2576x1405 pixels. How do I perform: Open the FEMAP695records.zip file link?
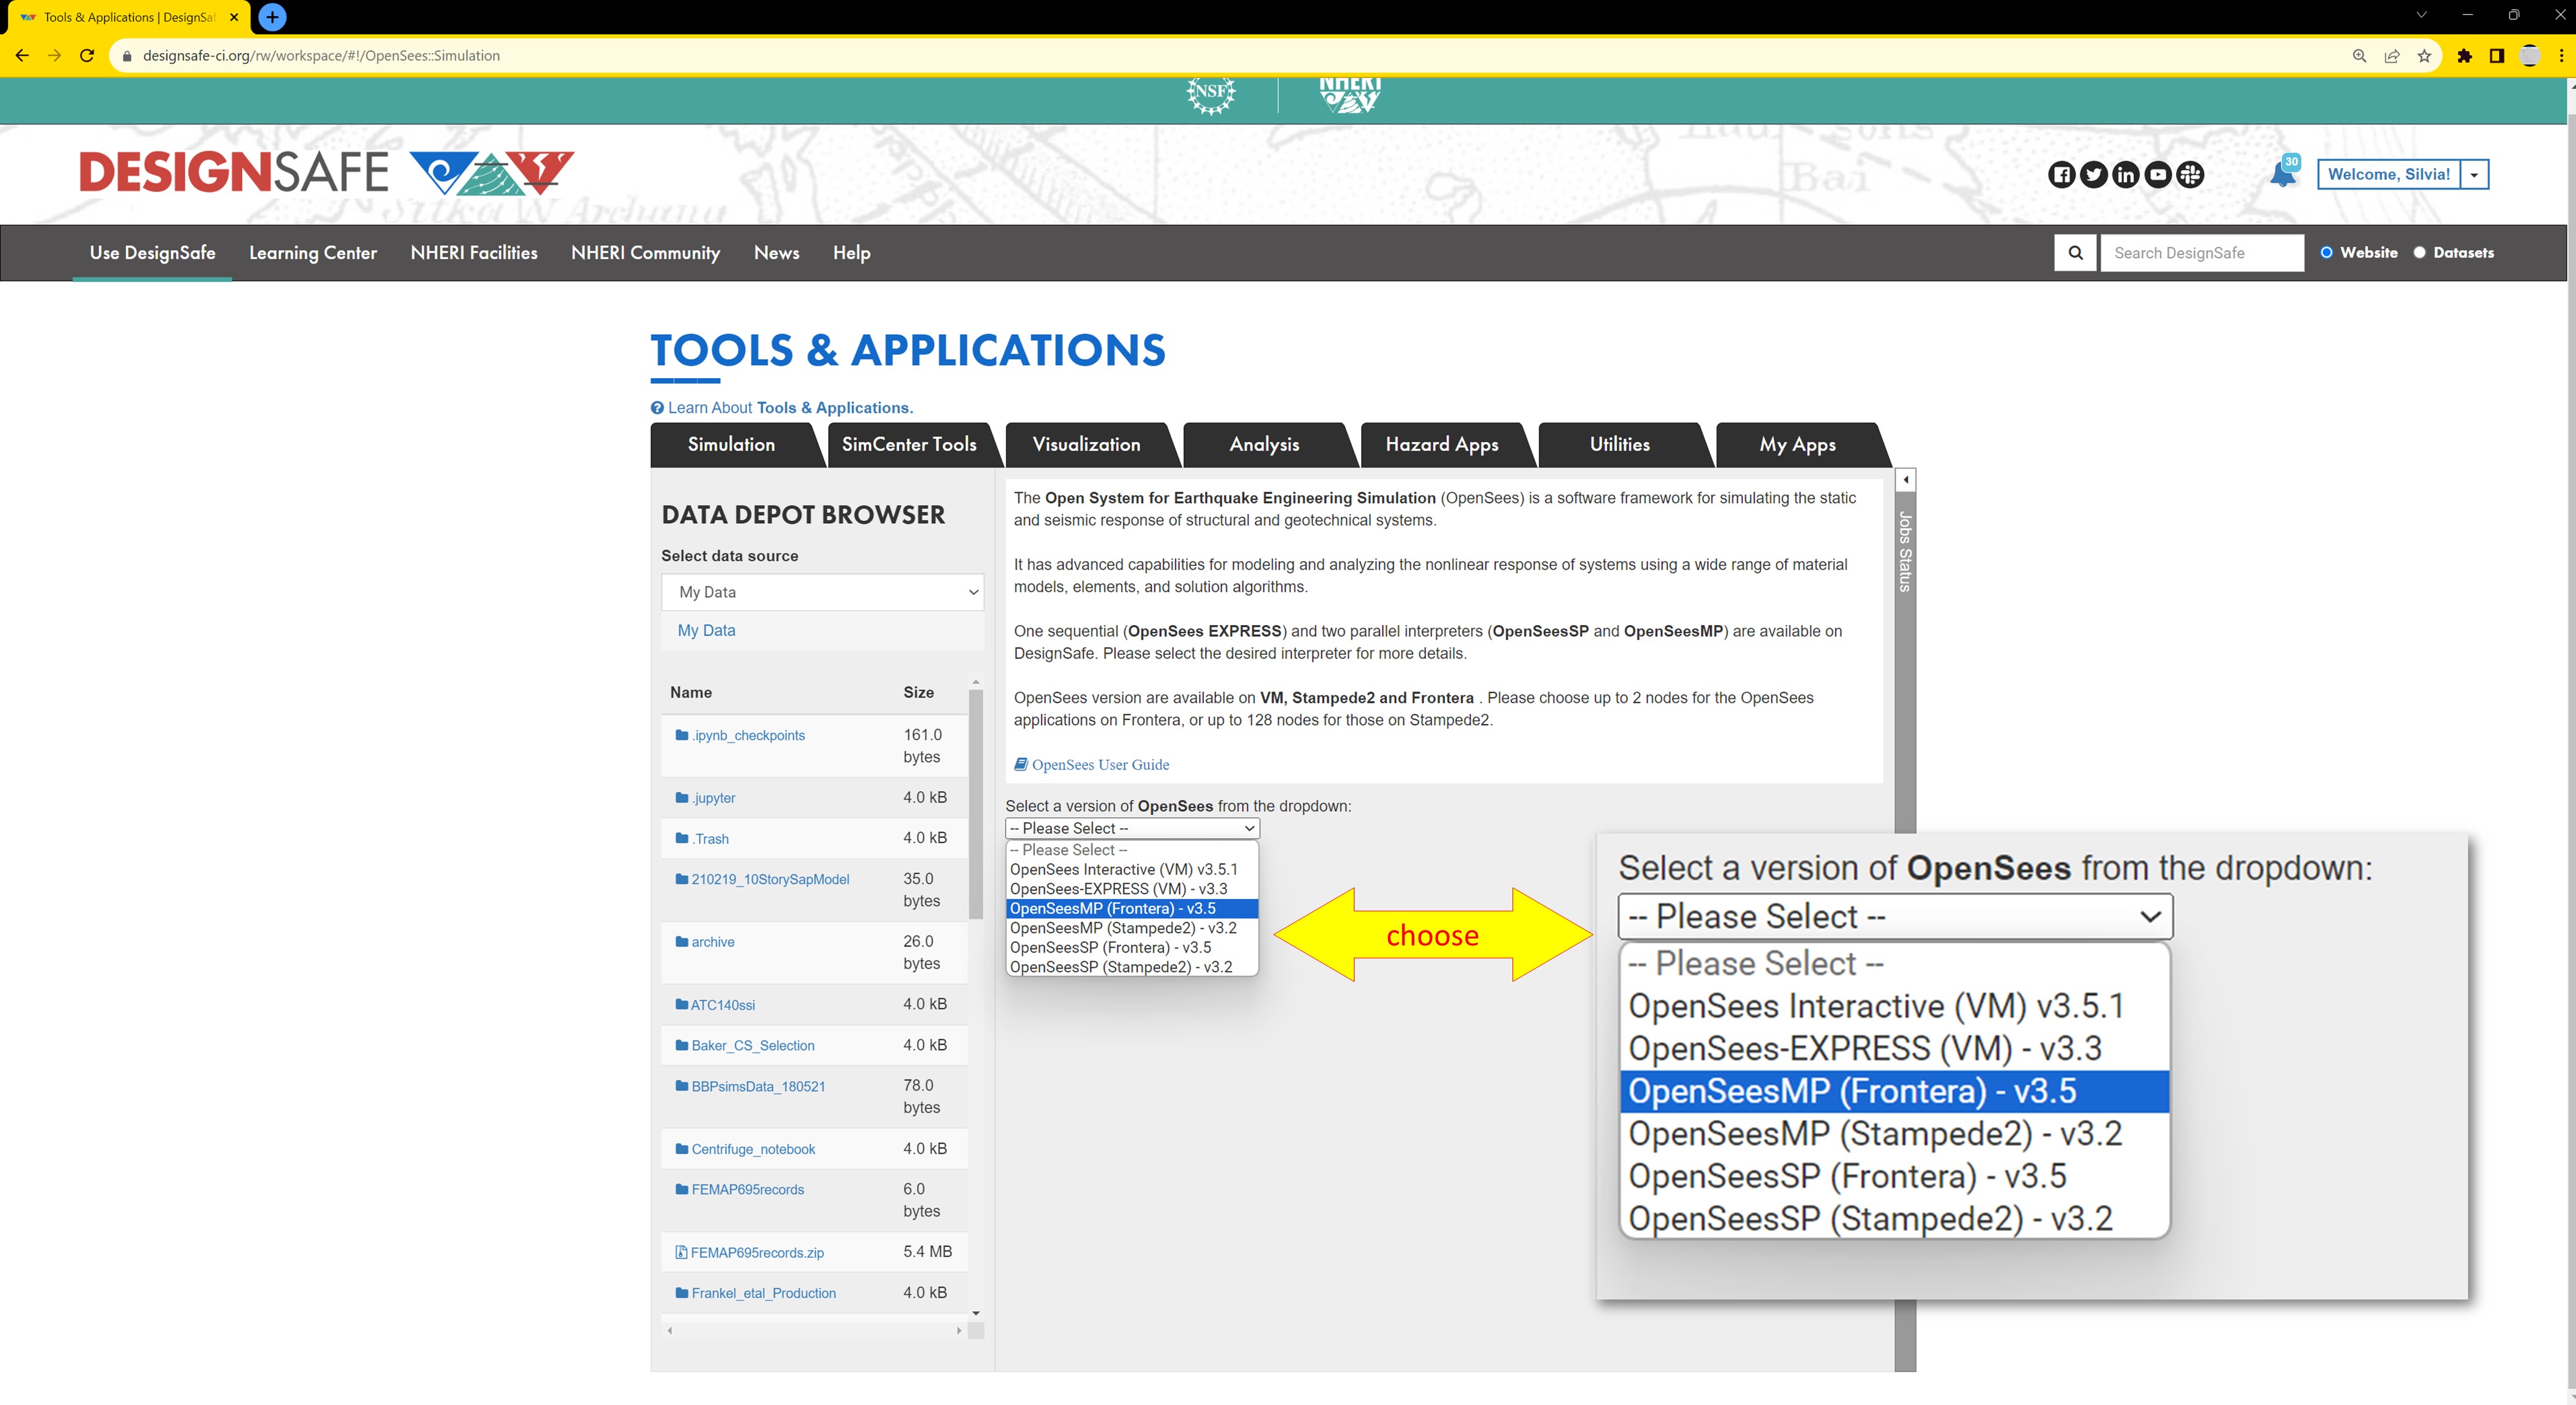click(757, 1253)
